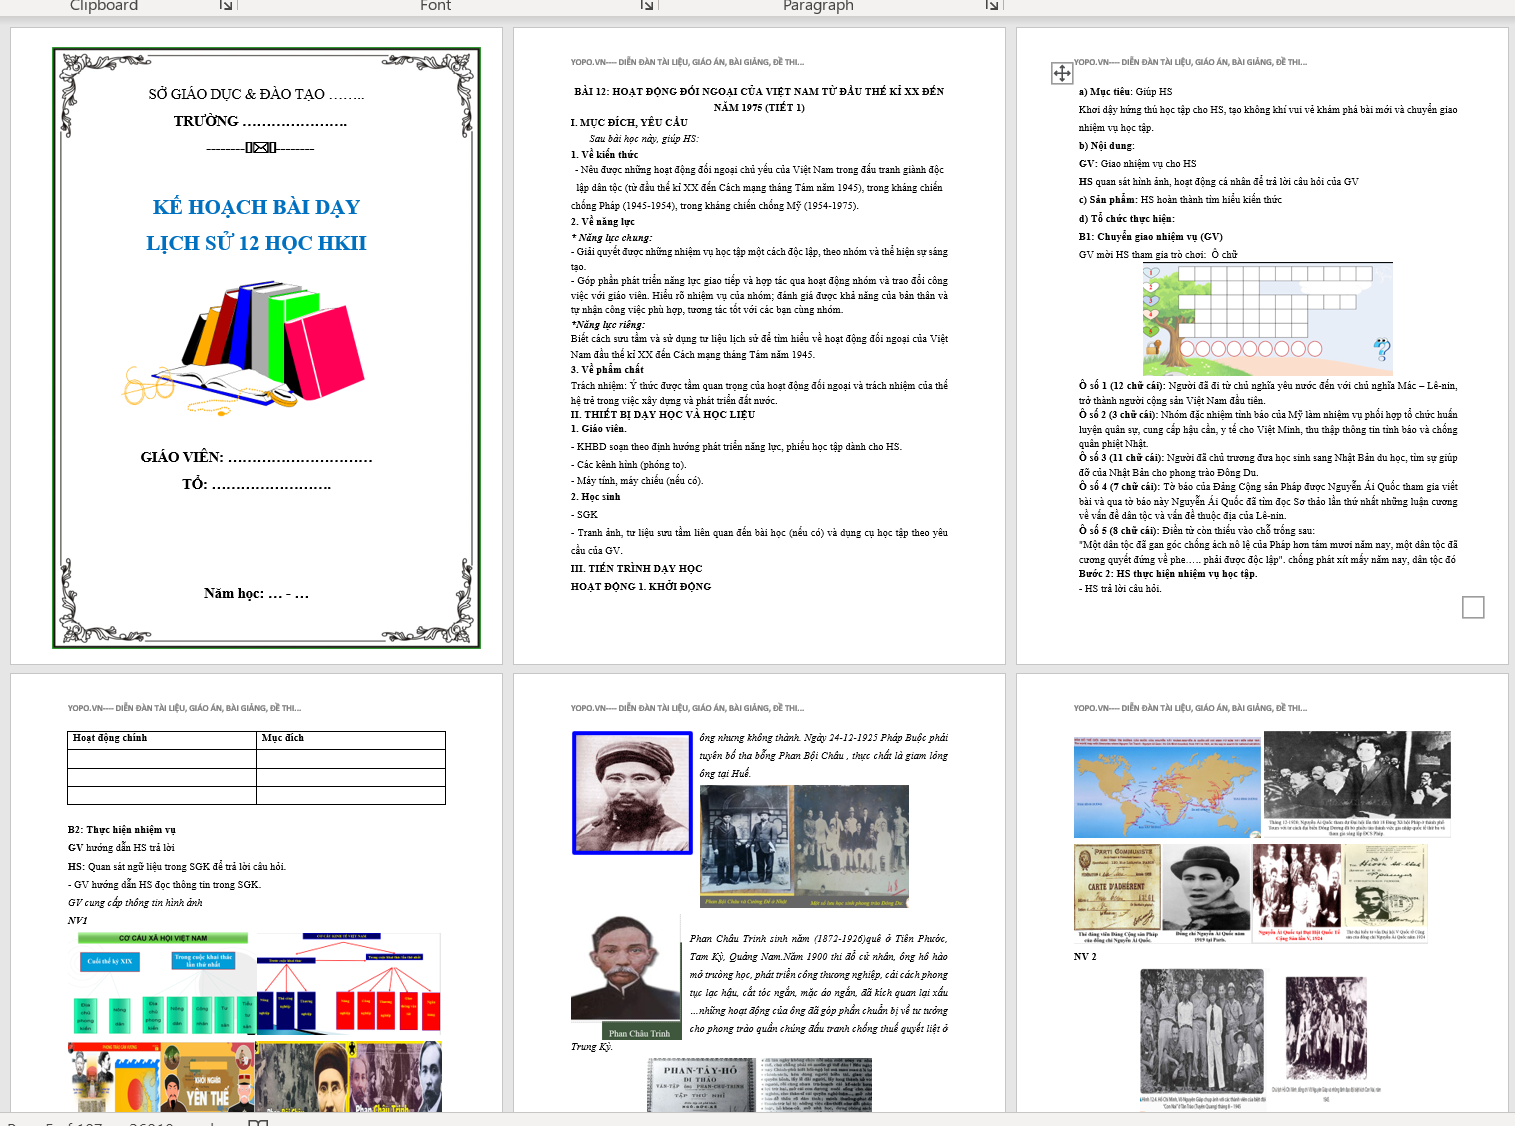Click the table resize handle square
The height and width of the screenshot is (1126, 1515).
click(x=1473, y=607)
